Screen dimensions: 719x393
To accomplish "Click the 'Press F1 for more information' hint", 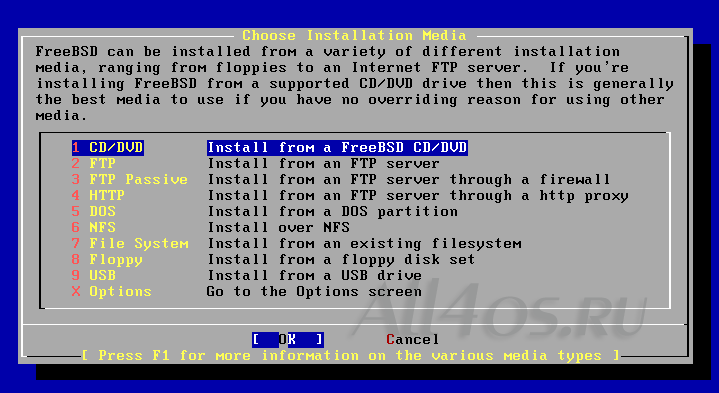I will tap(350, 356).
